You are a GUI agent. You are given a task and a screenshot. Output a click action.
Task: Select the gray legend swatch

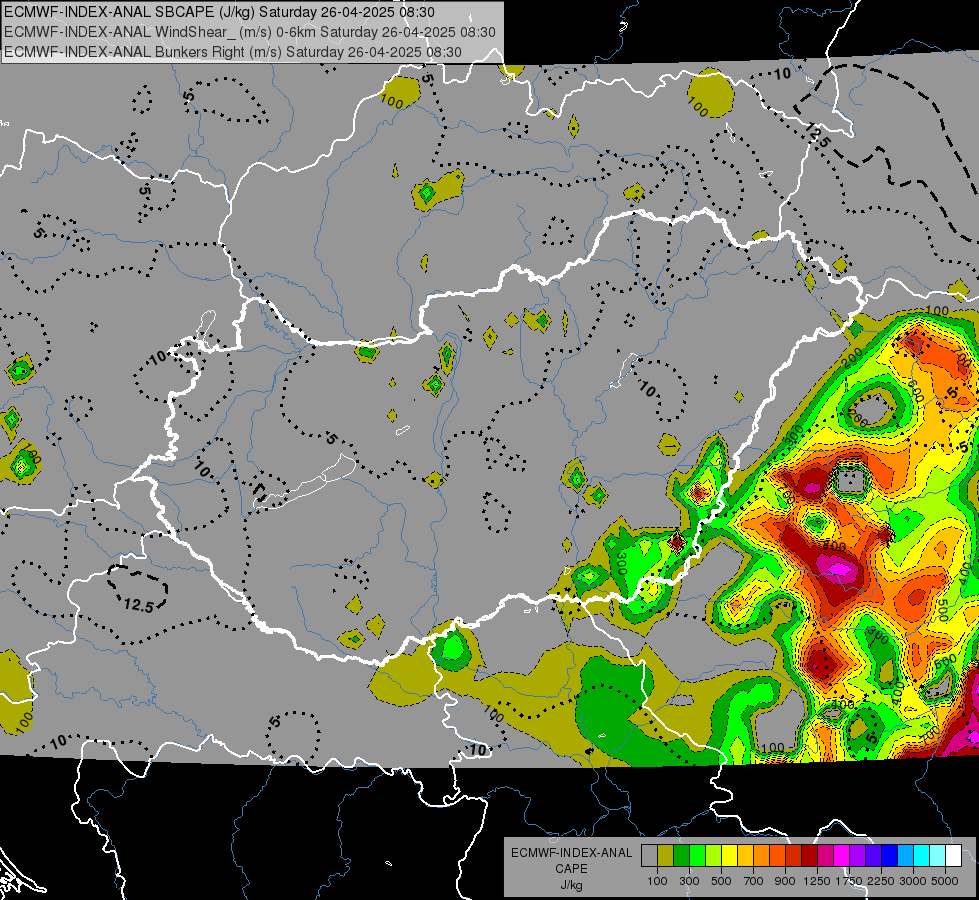pos(649,856)
